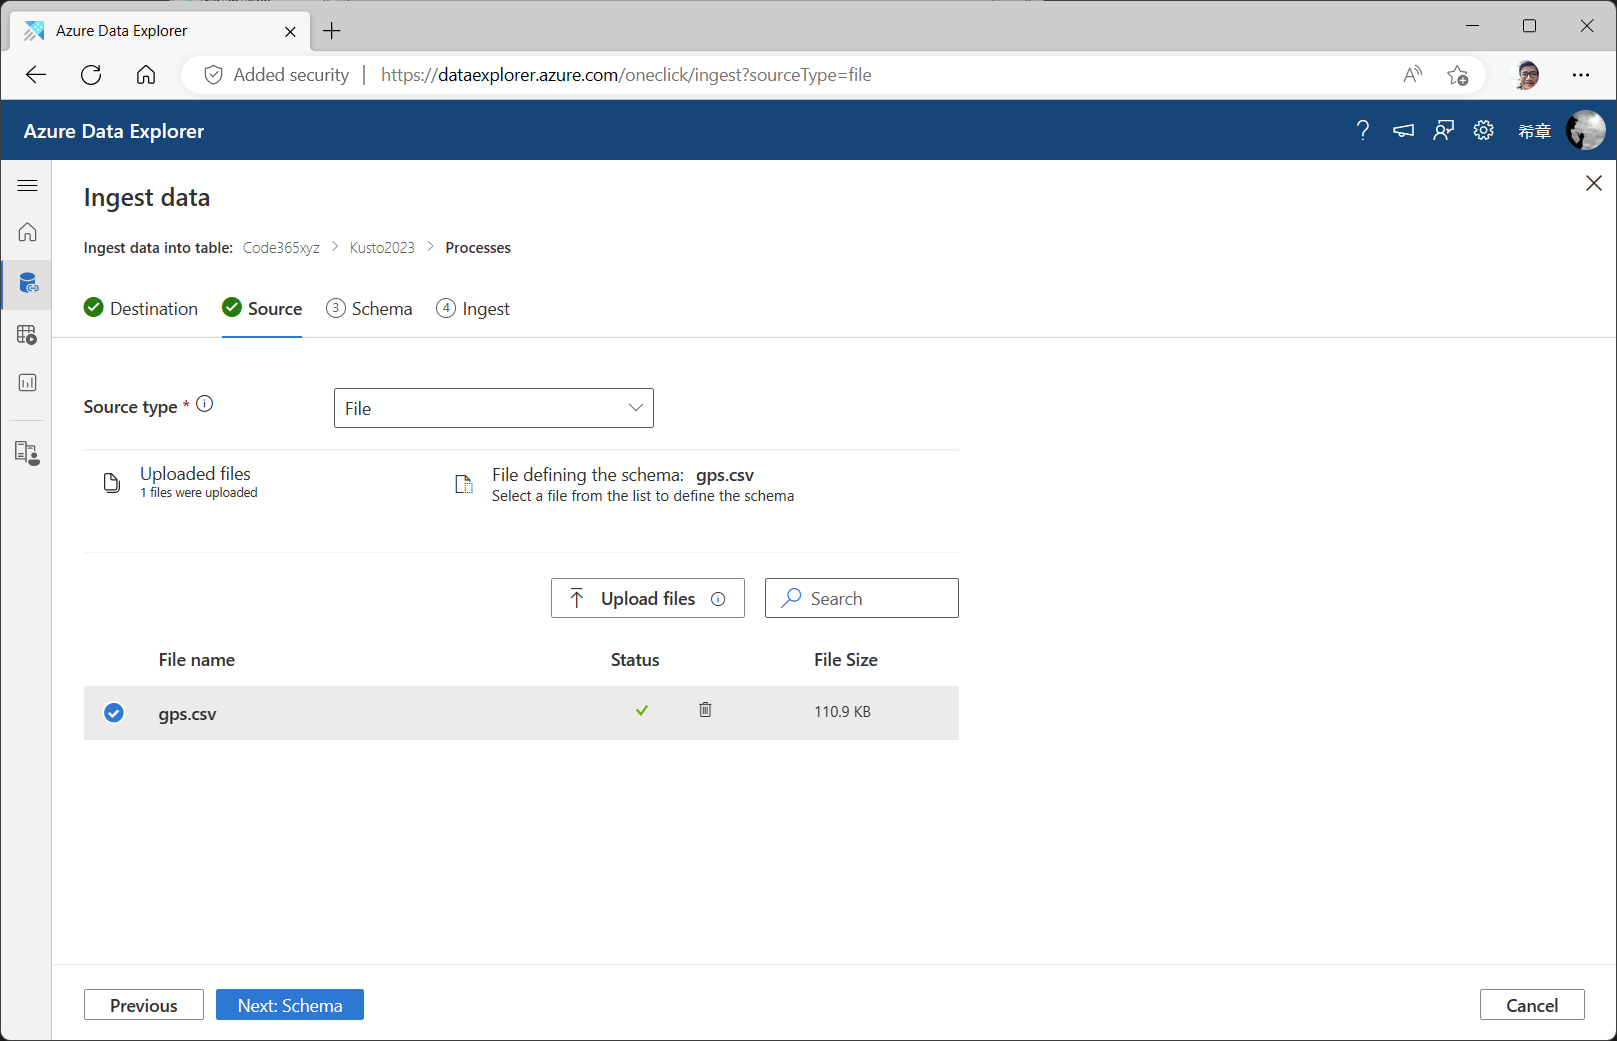Switch to the Source step

click(x=262, y=309)
